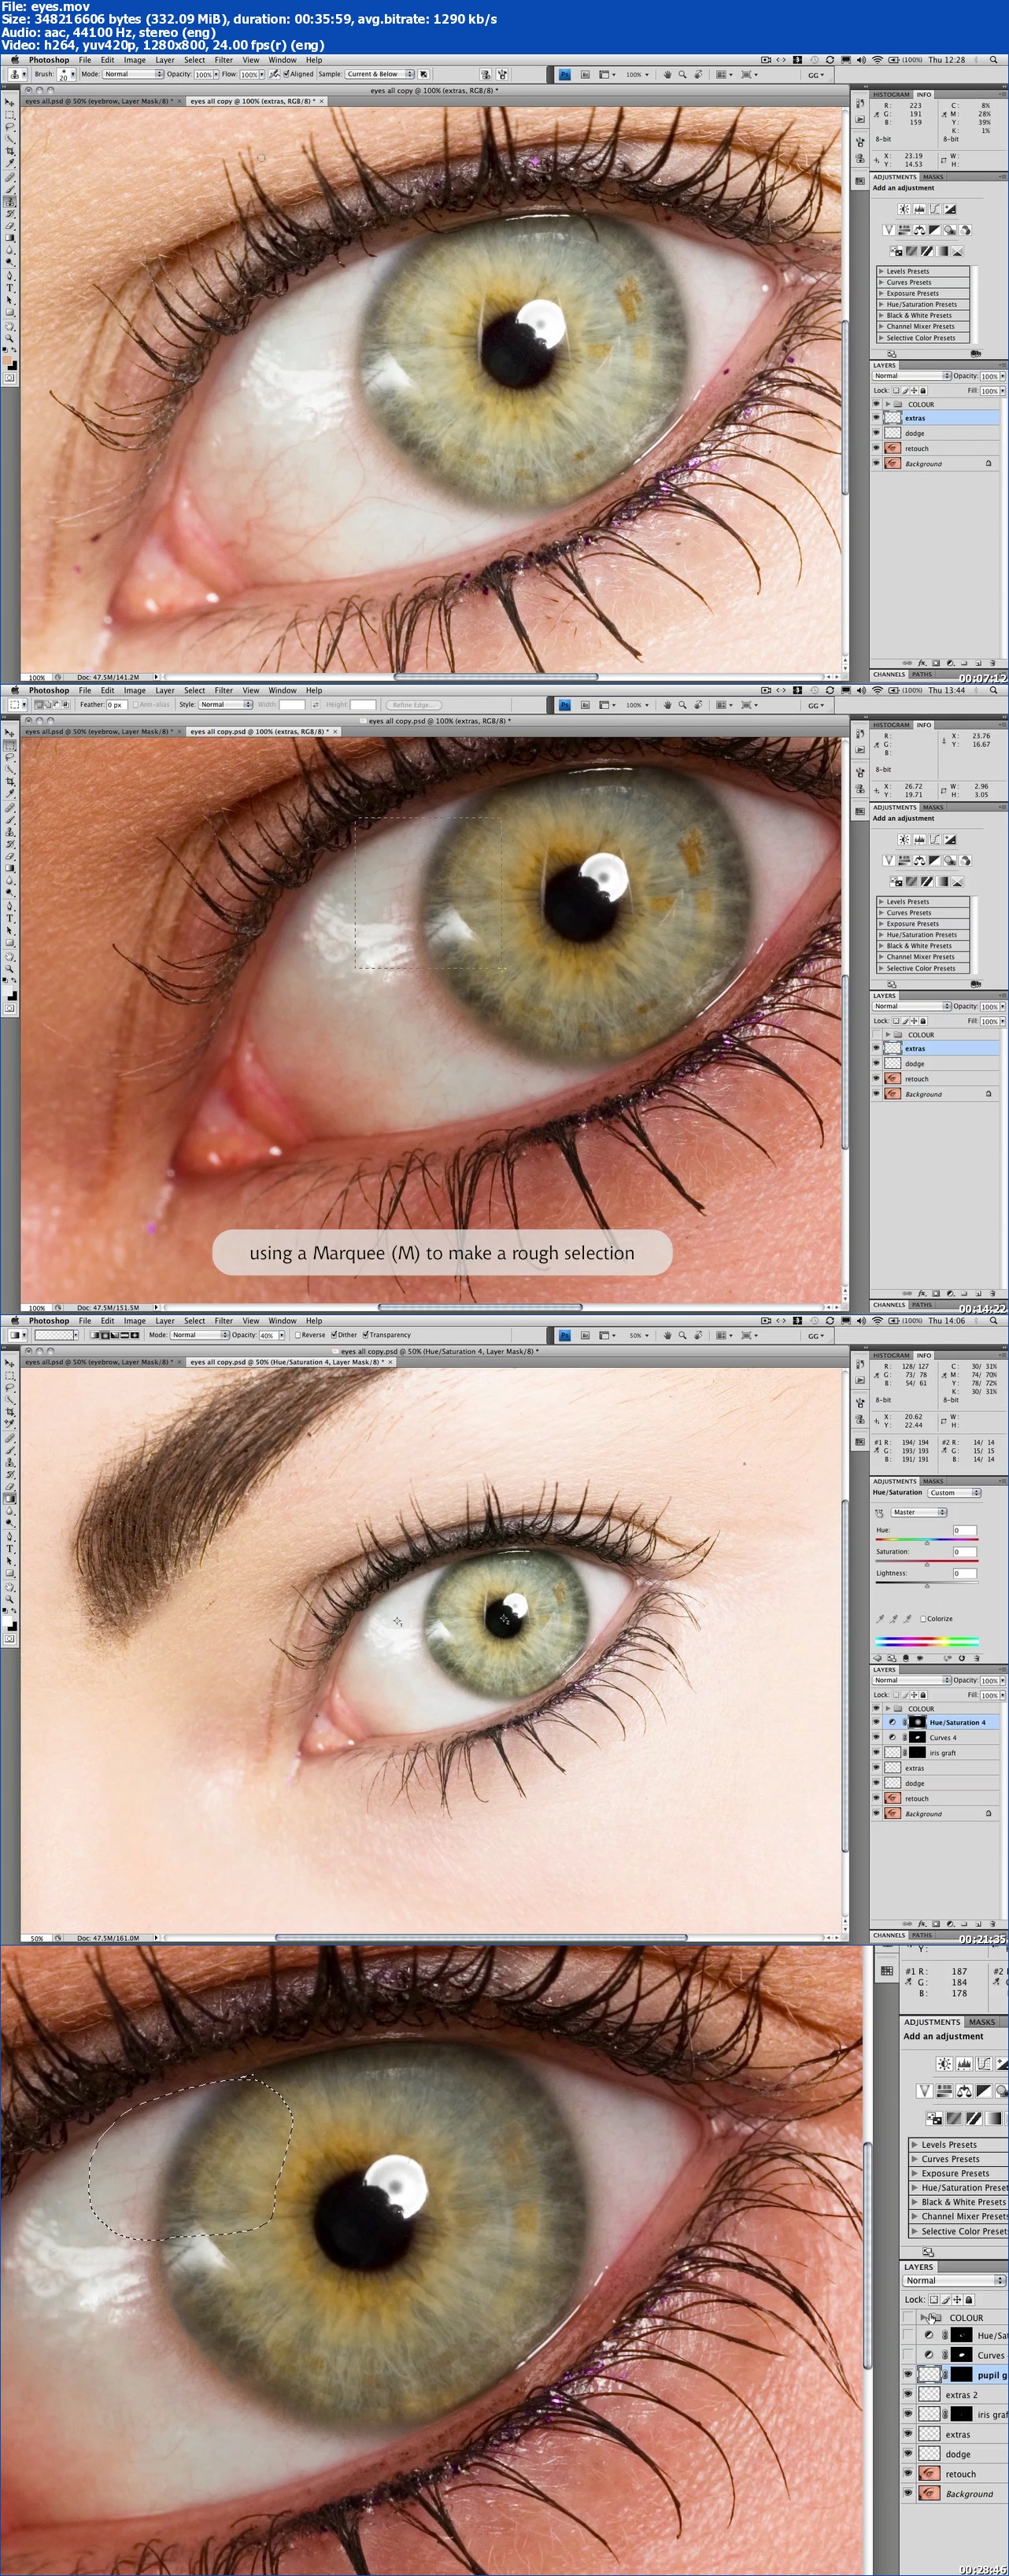Viewport: 1009px width, 2576px height.
Task: Add Hue/Saturation adjustment in enlarged bottom frame
Action: [944, 2090]
